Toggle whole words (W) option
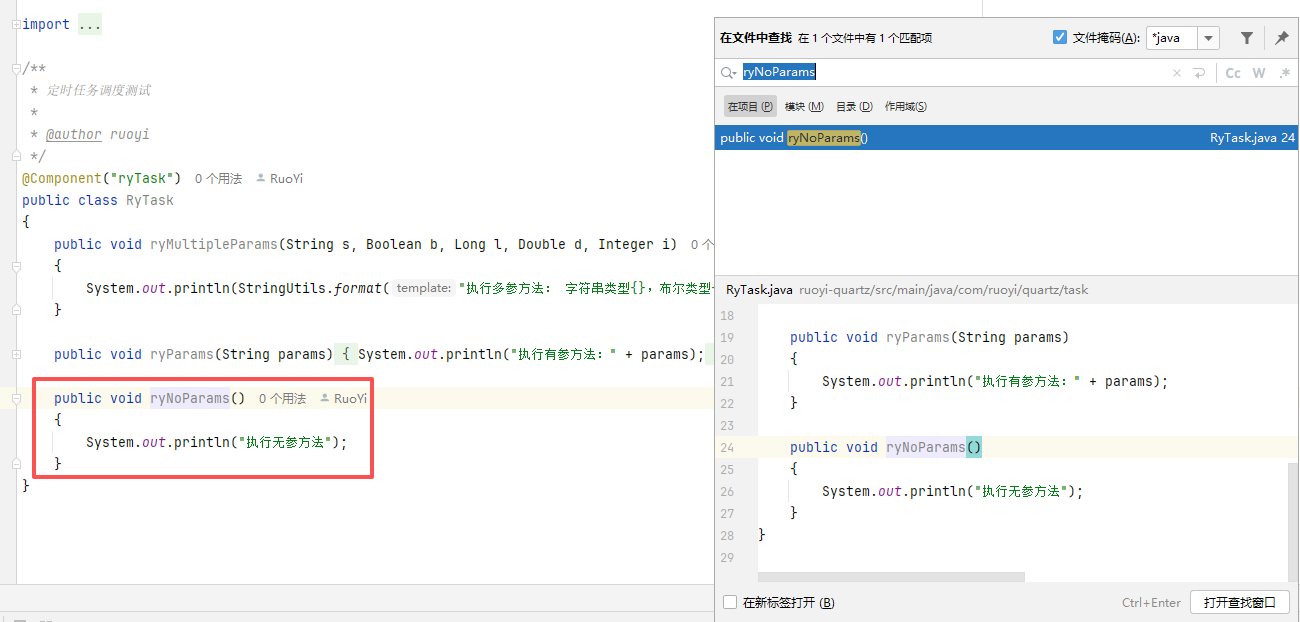This screenshot has height=622, width=1300. pyautogui.click(x=1259, y=73)
